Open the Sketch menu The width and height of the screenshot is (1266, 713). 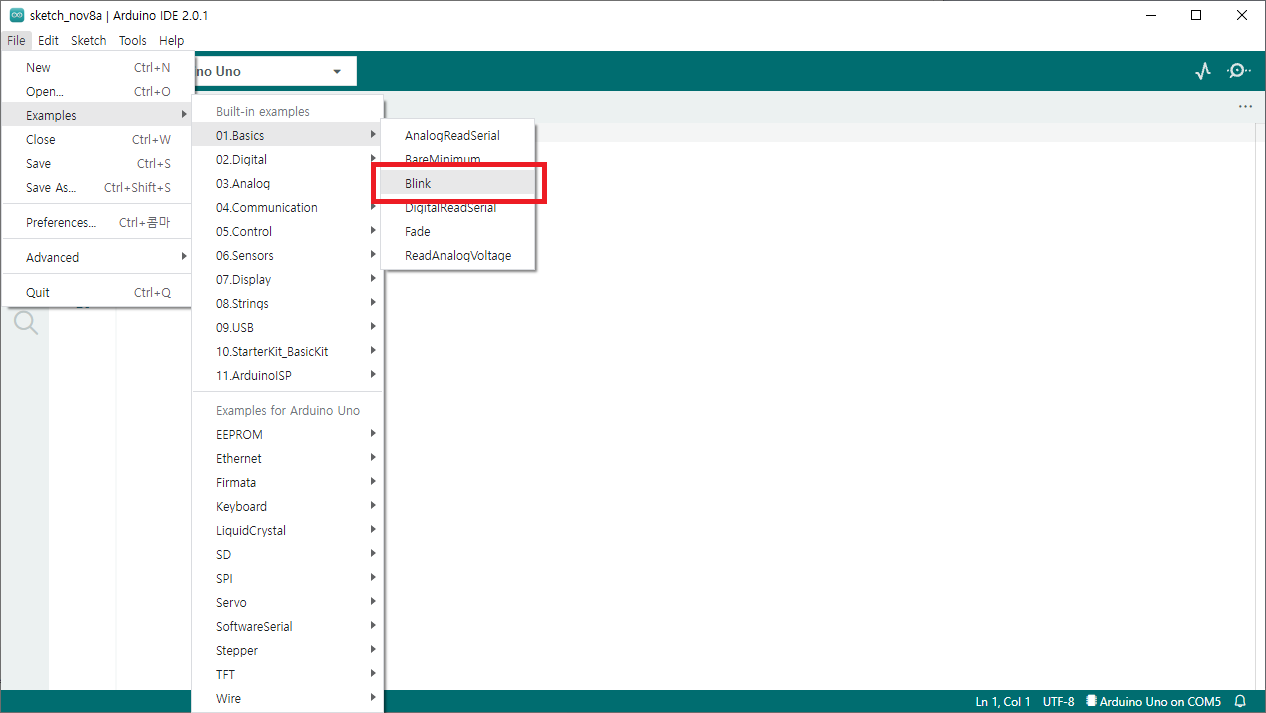coord(88,41)
